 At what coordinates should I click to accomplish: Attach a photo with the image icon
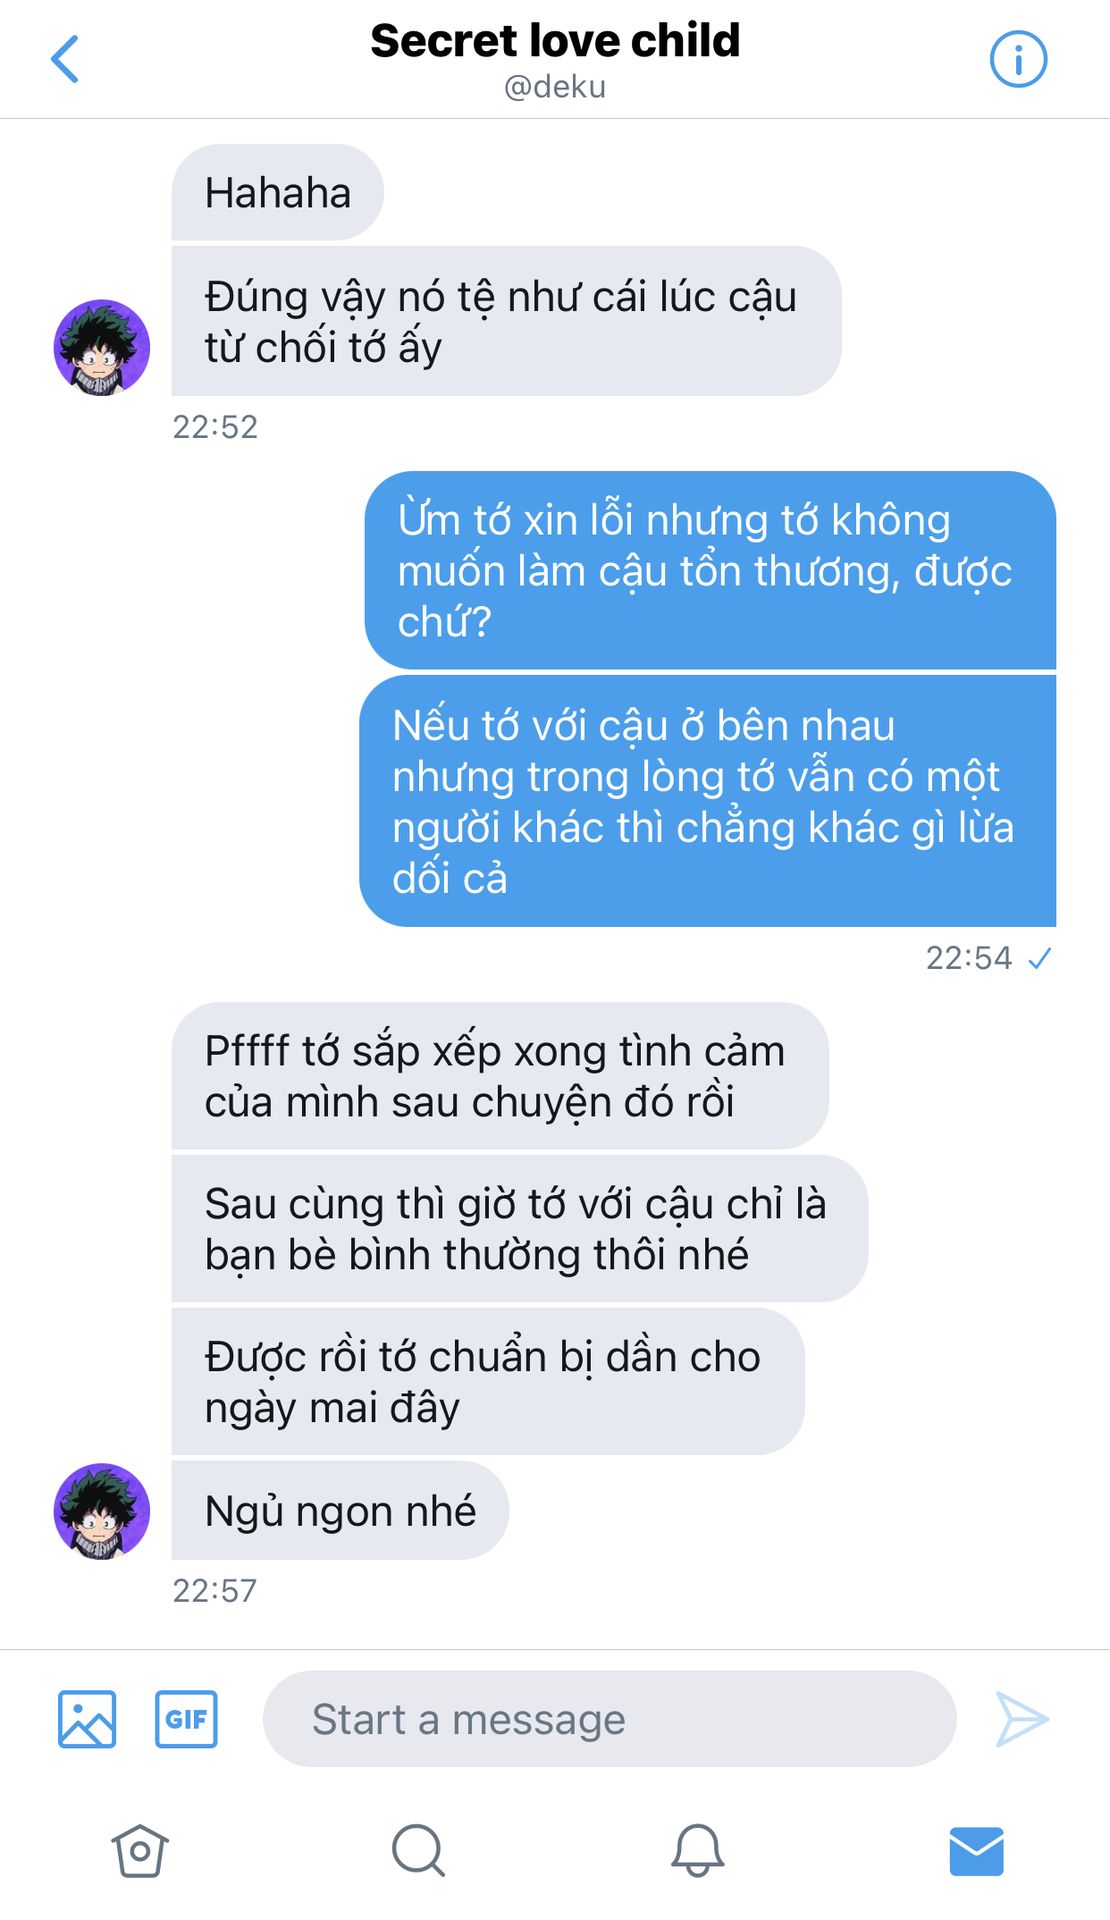pyautogui.click(x=87, y=1719)
